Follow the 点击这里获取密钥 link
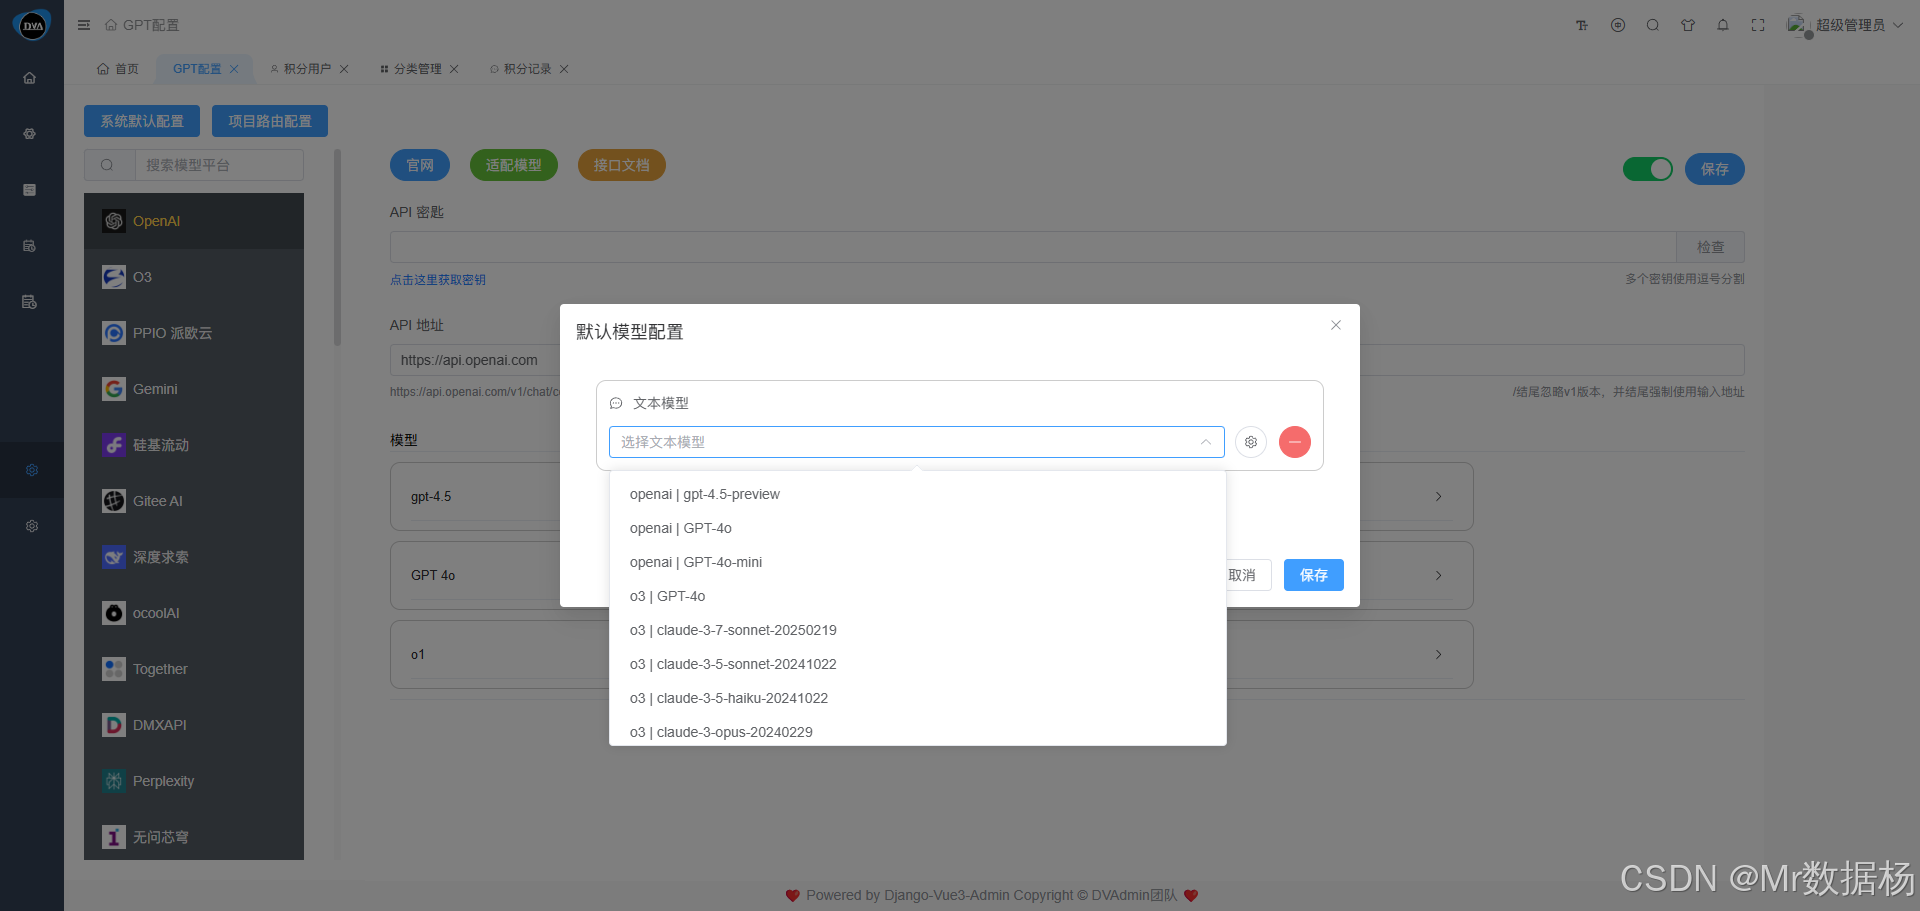Viewport: 1920px width, 911px height. 438,280
